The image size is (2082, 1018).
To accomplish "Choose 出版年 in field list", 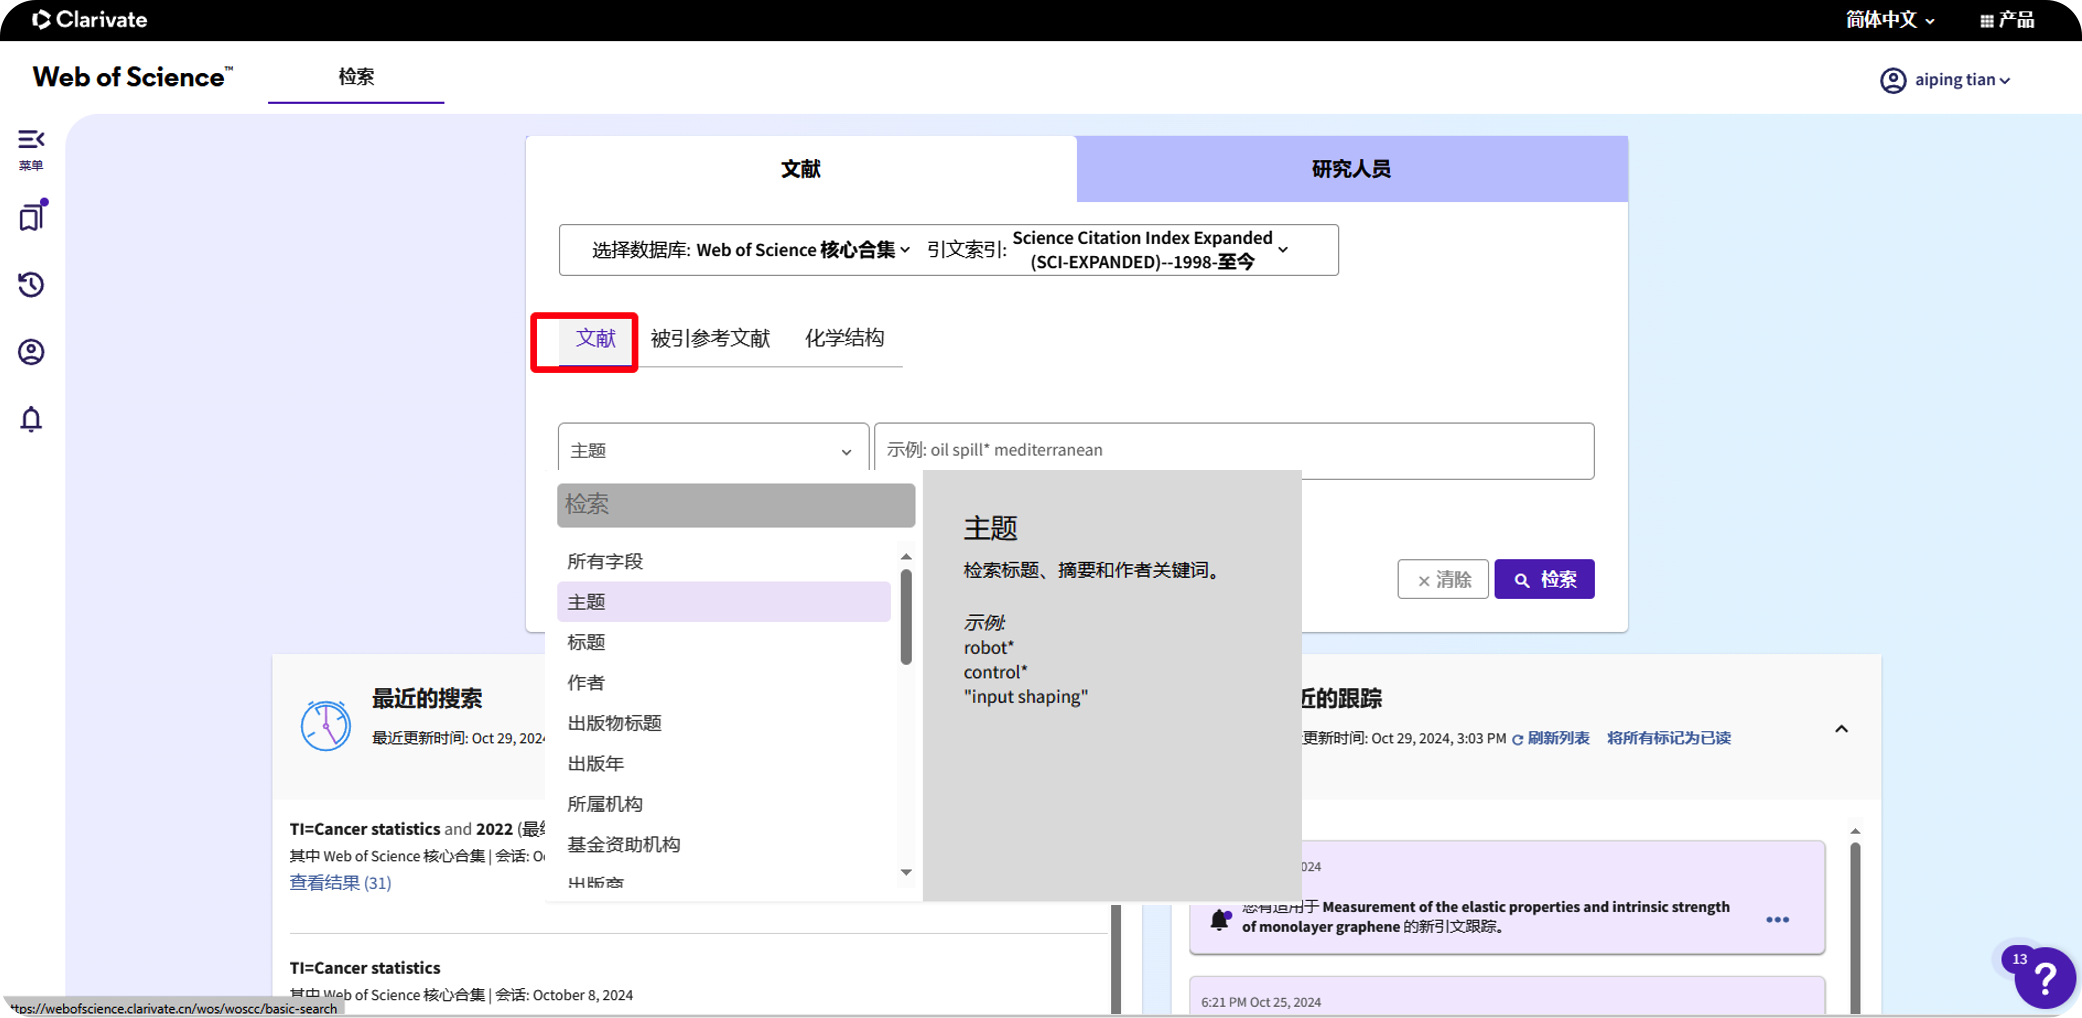I will pos(724,763).
